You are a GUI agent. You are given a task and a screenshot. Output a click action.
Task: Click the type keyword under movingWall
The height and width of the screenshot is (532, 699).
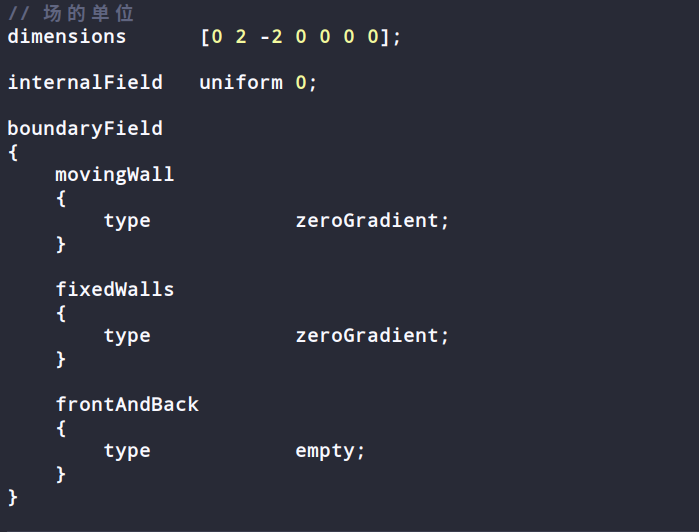(127, 221)
